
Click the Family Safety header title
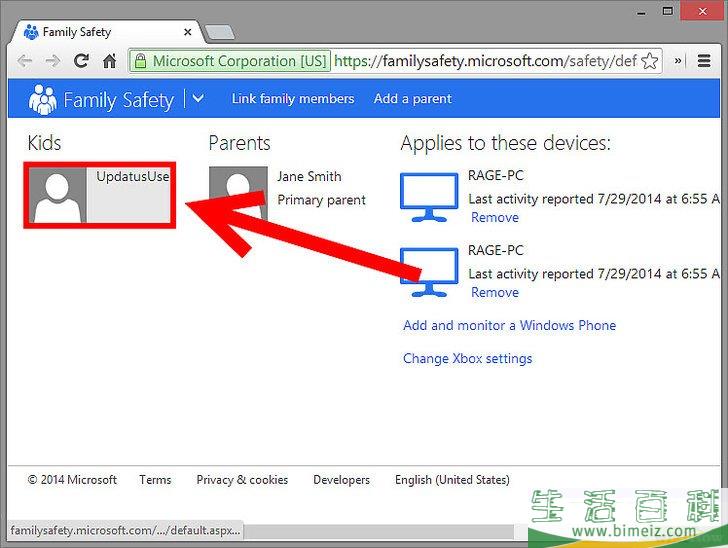(118, 100)
